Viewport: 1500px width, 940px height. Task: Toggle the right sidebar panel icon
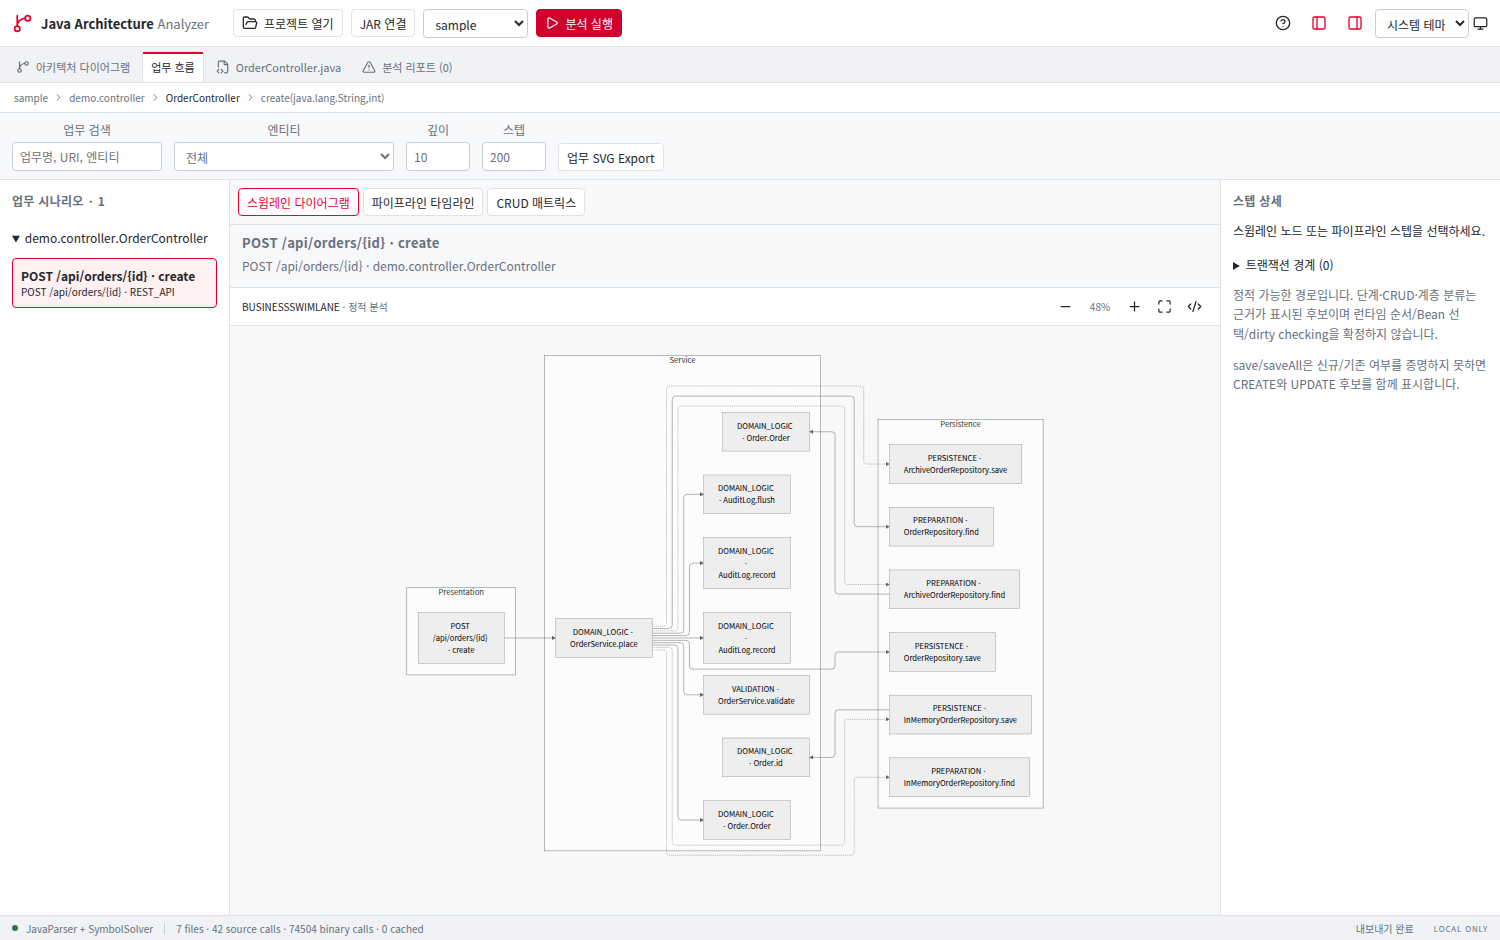[1355, 23]
